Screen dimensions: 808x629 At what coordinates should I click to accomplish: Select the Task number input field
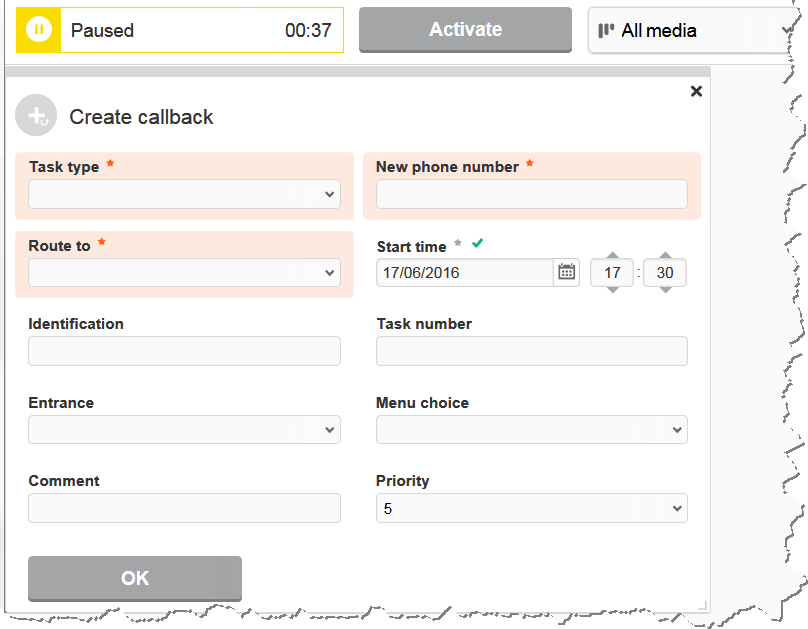pos(531,351)
